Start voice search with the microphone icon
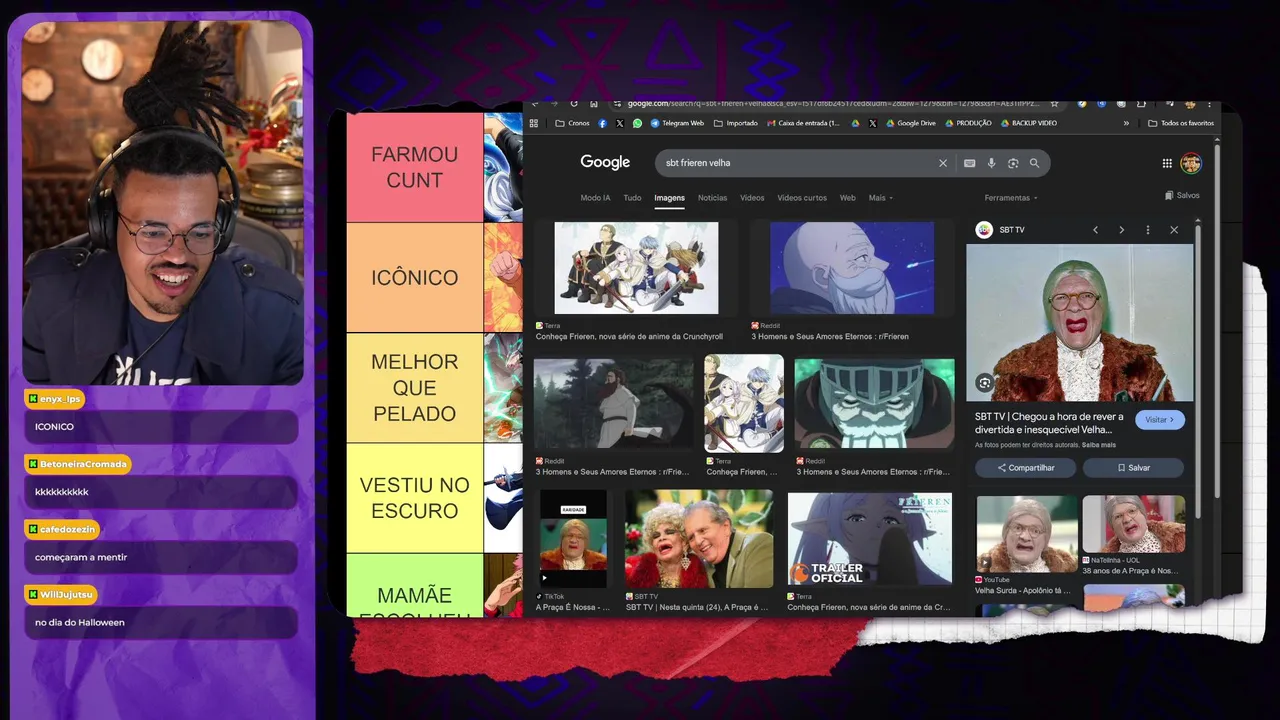This screenshot has height=720, width=1280. click(991, 163)
